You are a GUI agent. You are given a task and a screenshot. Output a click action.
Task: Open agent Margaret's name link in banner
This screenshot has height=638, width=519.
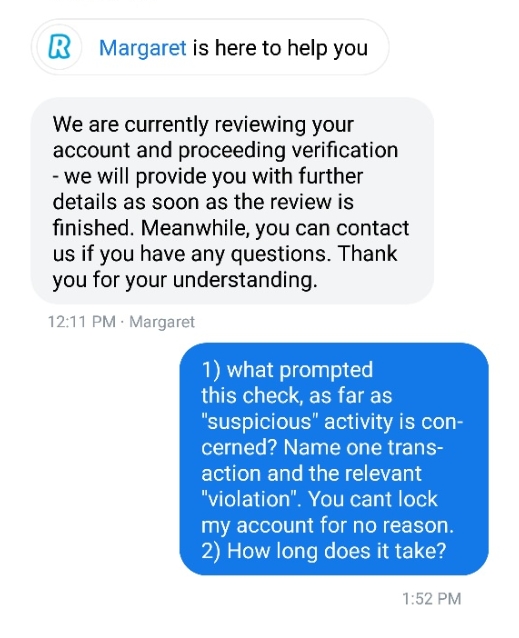coord(143,48)
